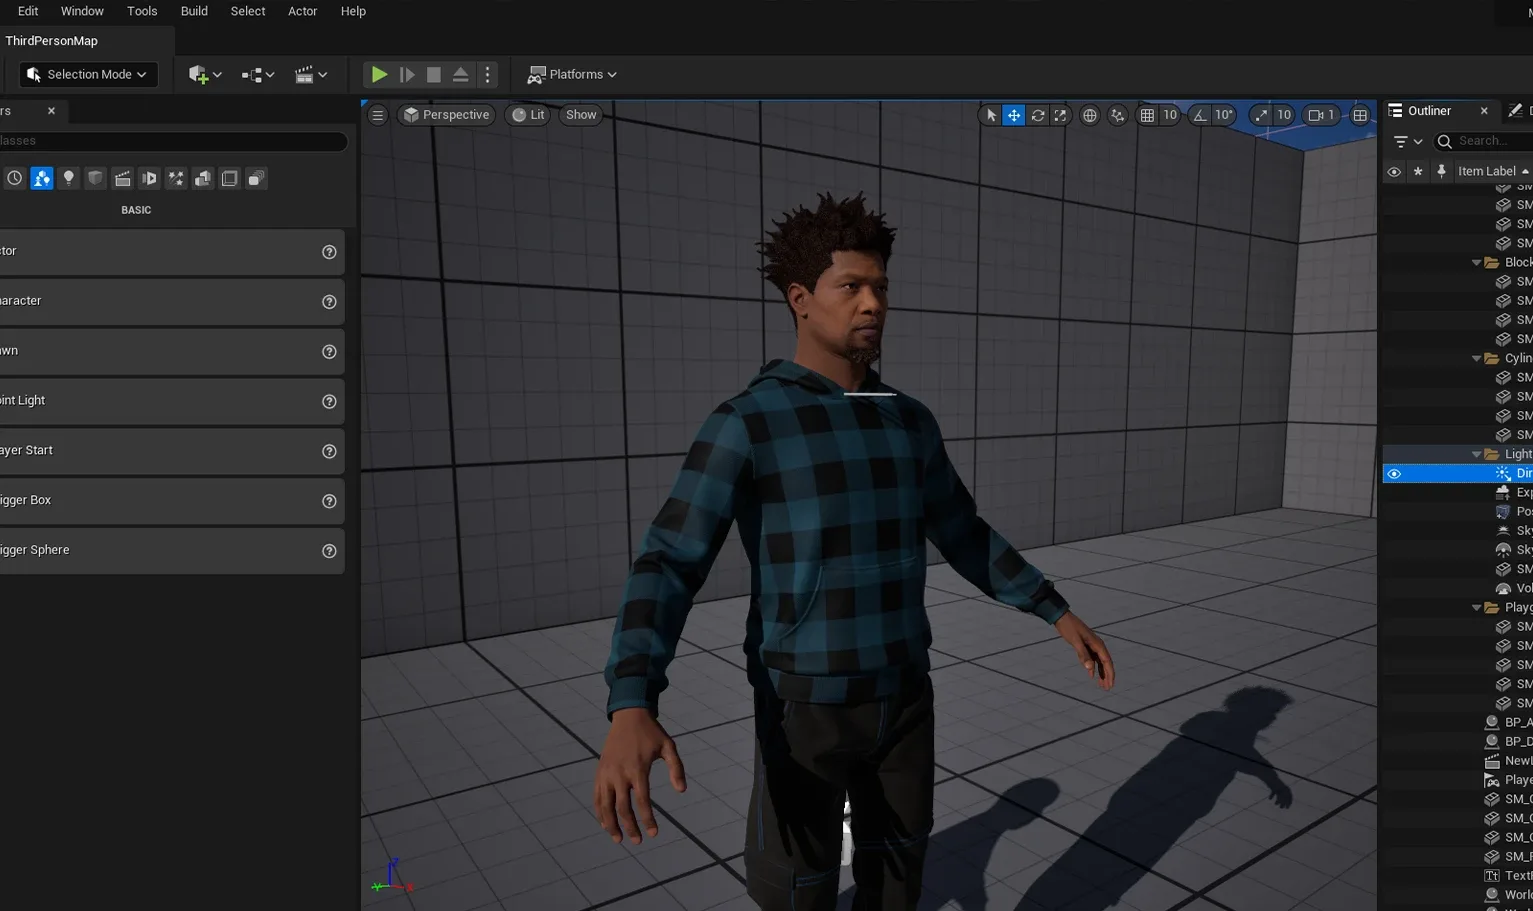Open the Build menu
Screen dimensions: 1533x911
[194, 11]
